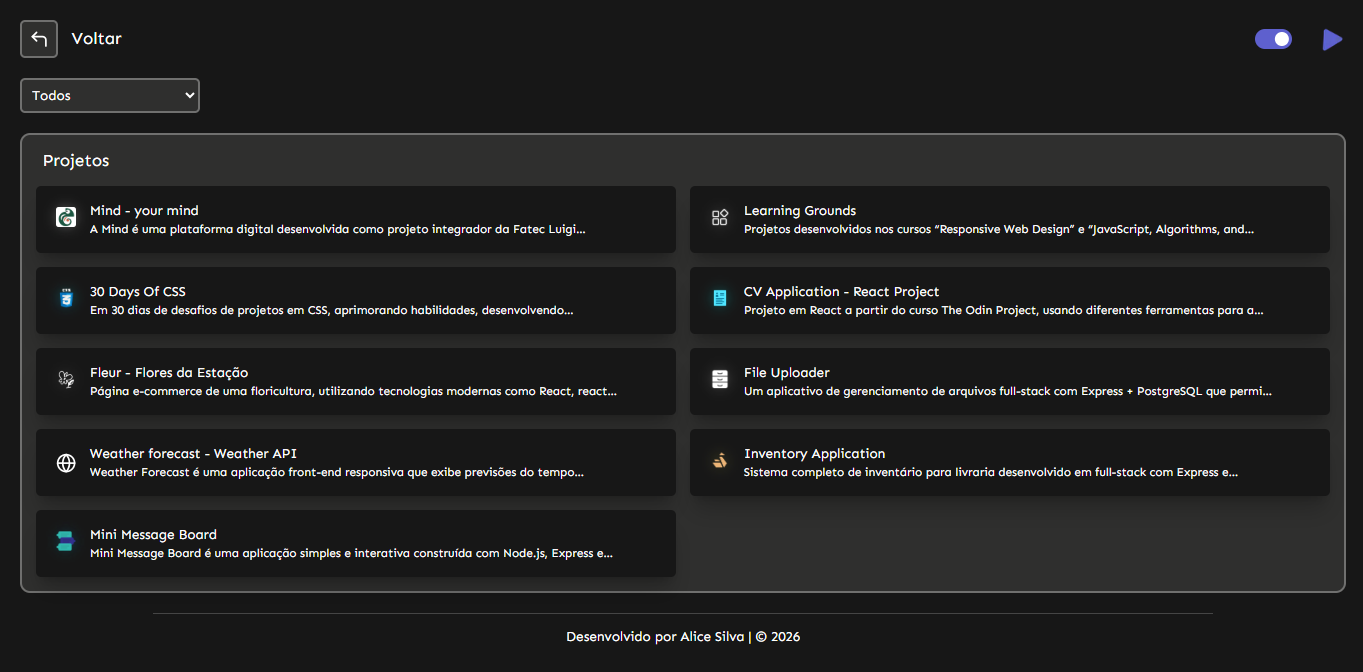The width and height of the screenshot is (1363, 672).
Task: Select the Voltar back label
Action: click(x=97, y=39)
